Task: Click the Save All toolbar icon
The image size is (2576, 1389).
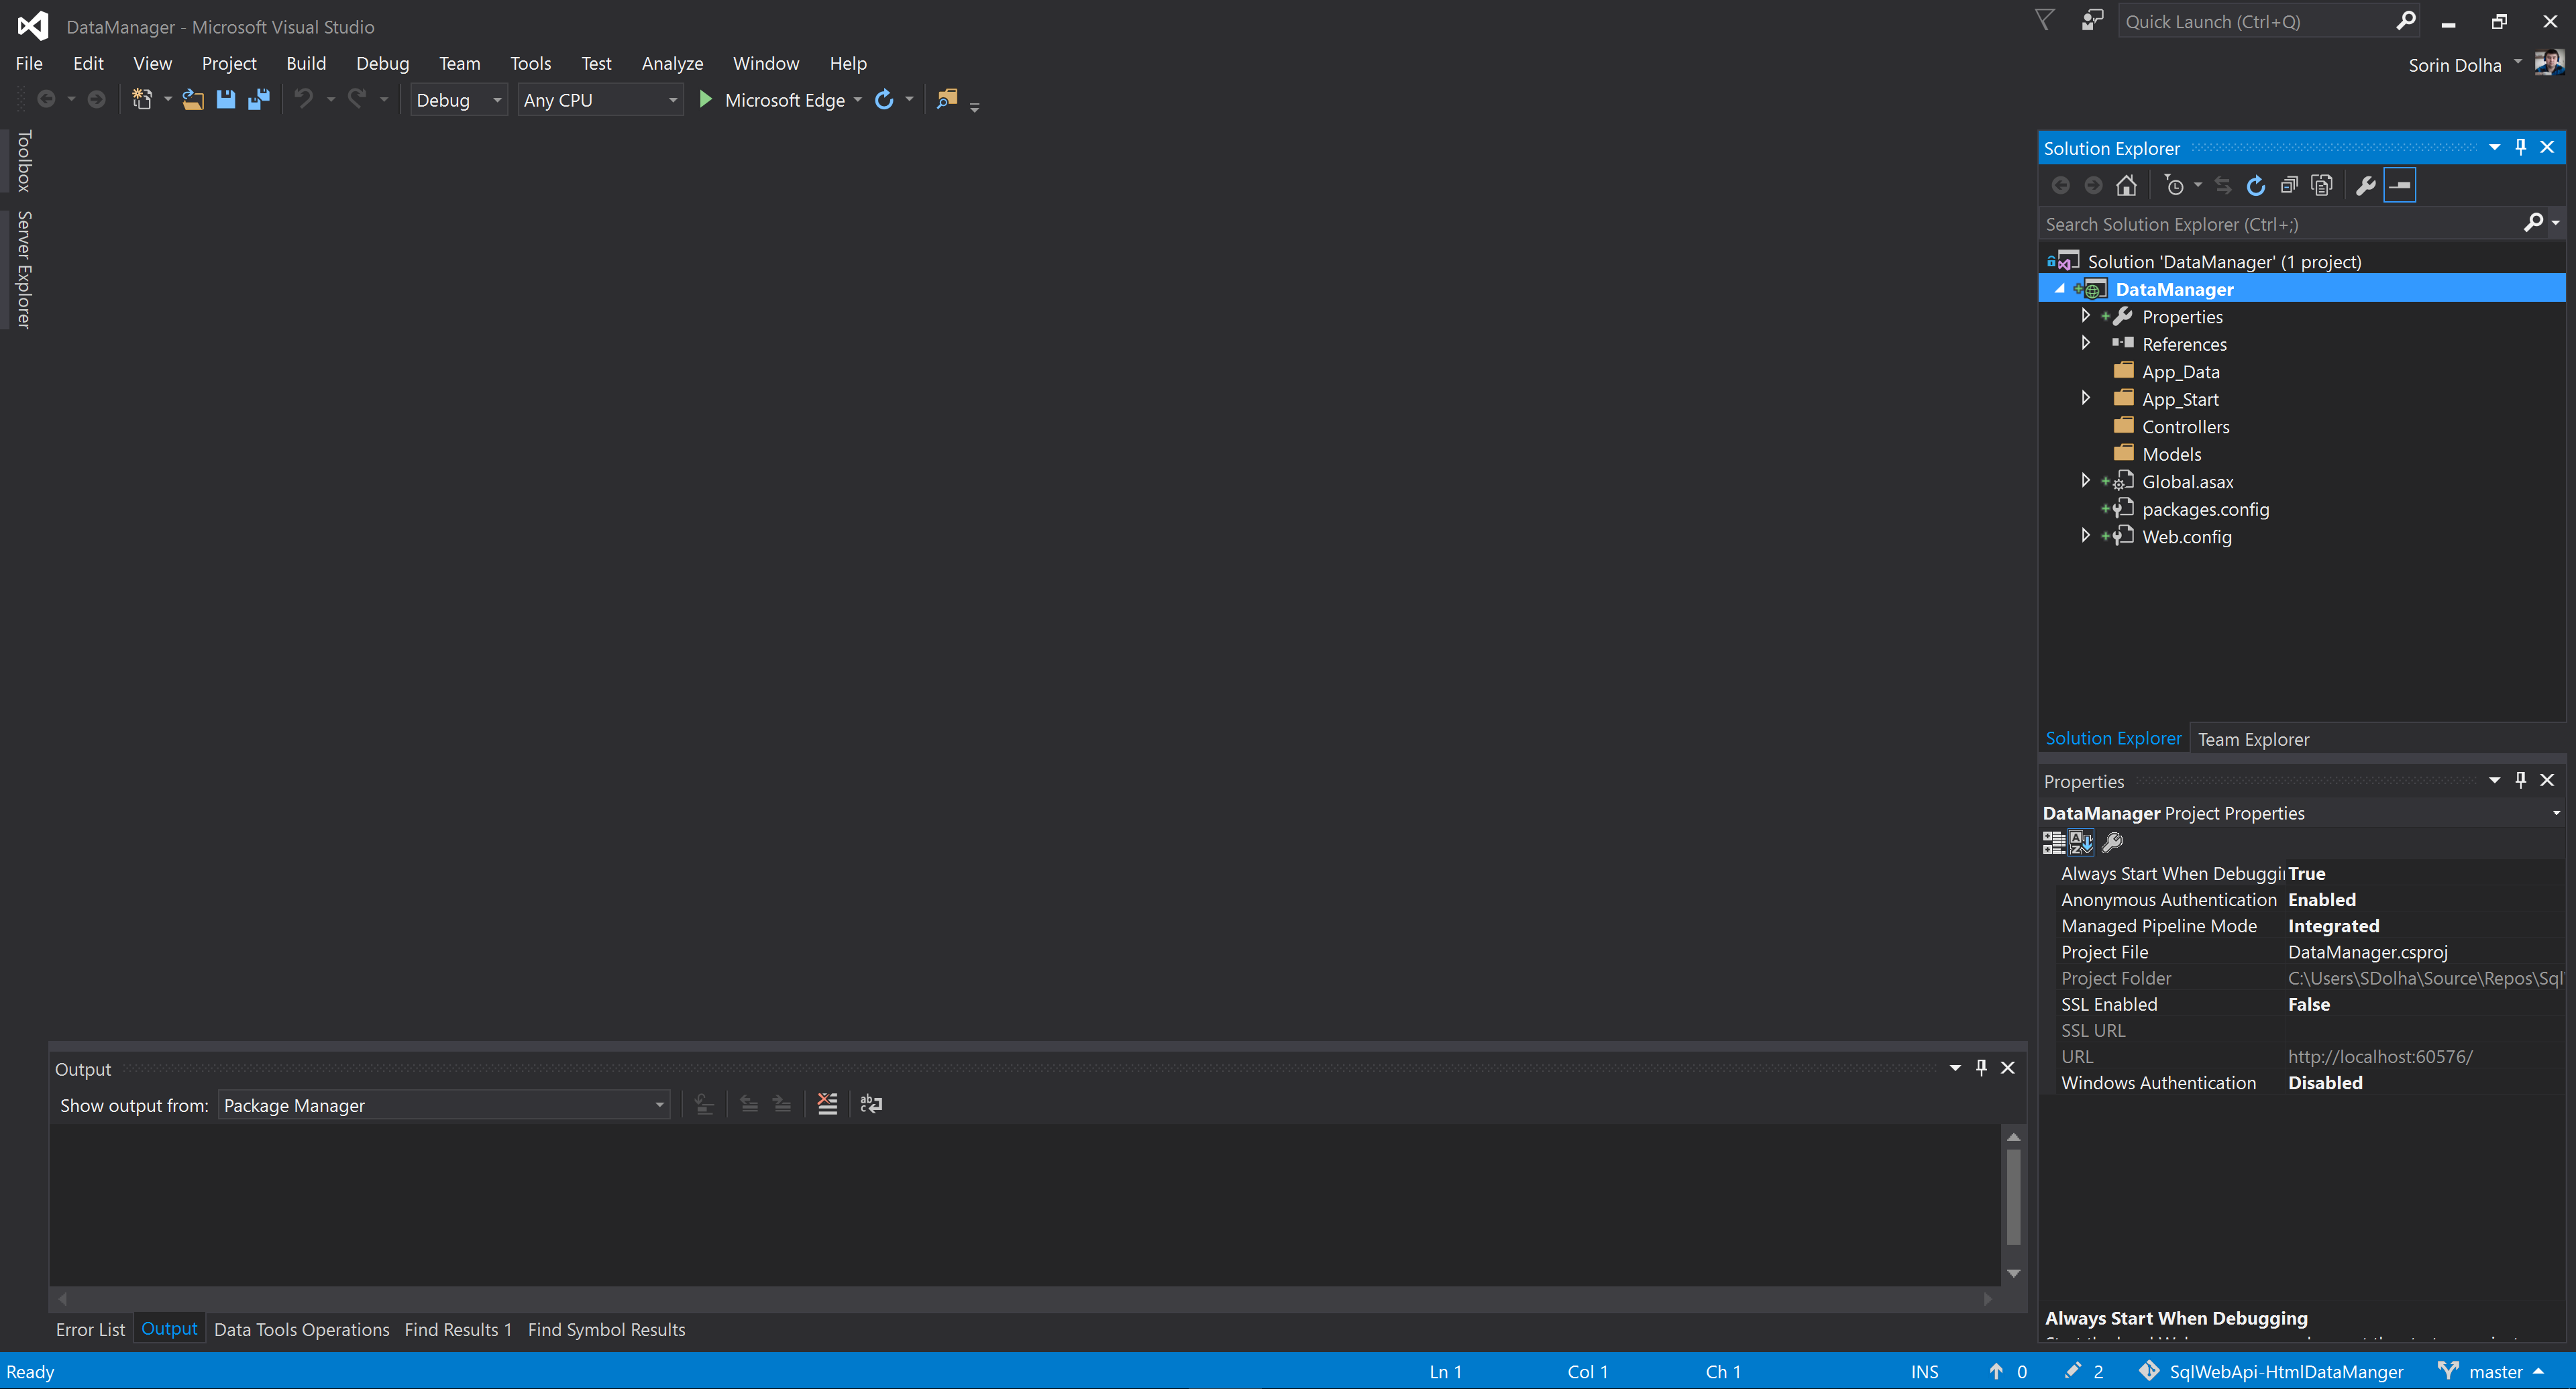Action: pyautogui.click(x=259, y=100)
